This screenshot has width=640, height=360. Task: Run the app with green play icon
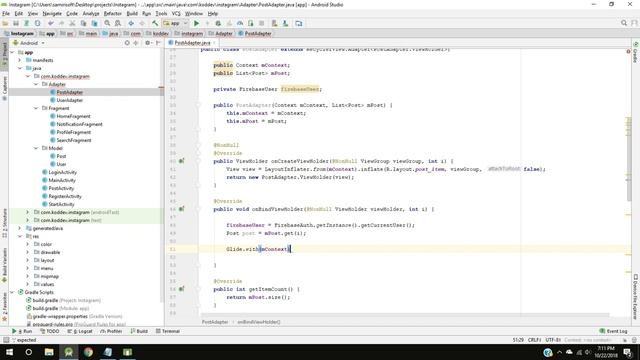click(x=196, y=23)
